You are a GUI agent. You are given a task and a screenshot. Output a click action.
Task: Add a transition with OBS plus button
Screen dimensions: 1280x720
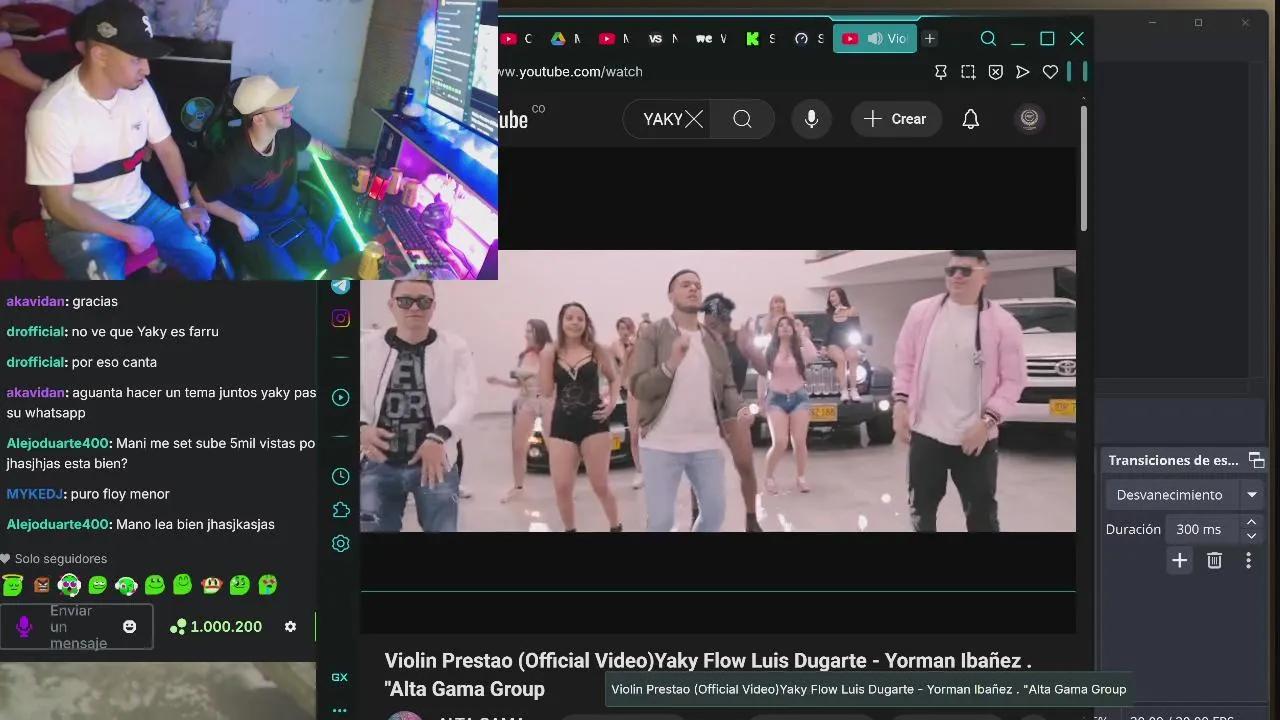point(1179,561)
